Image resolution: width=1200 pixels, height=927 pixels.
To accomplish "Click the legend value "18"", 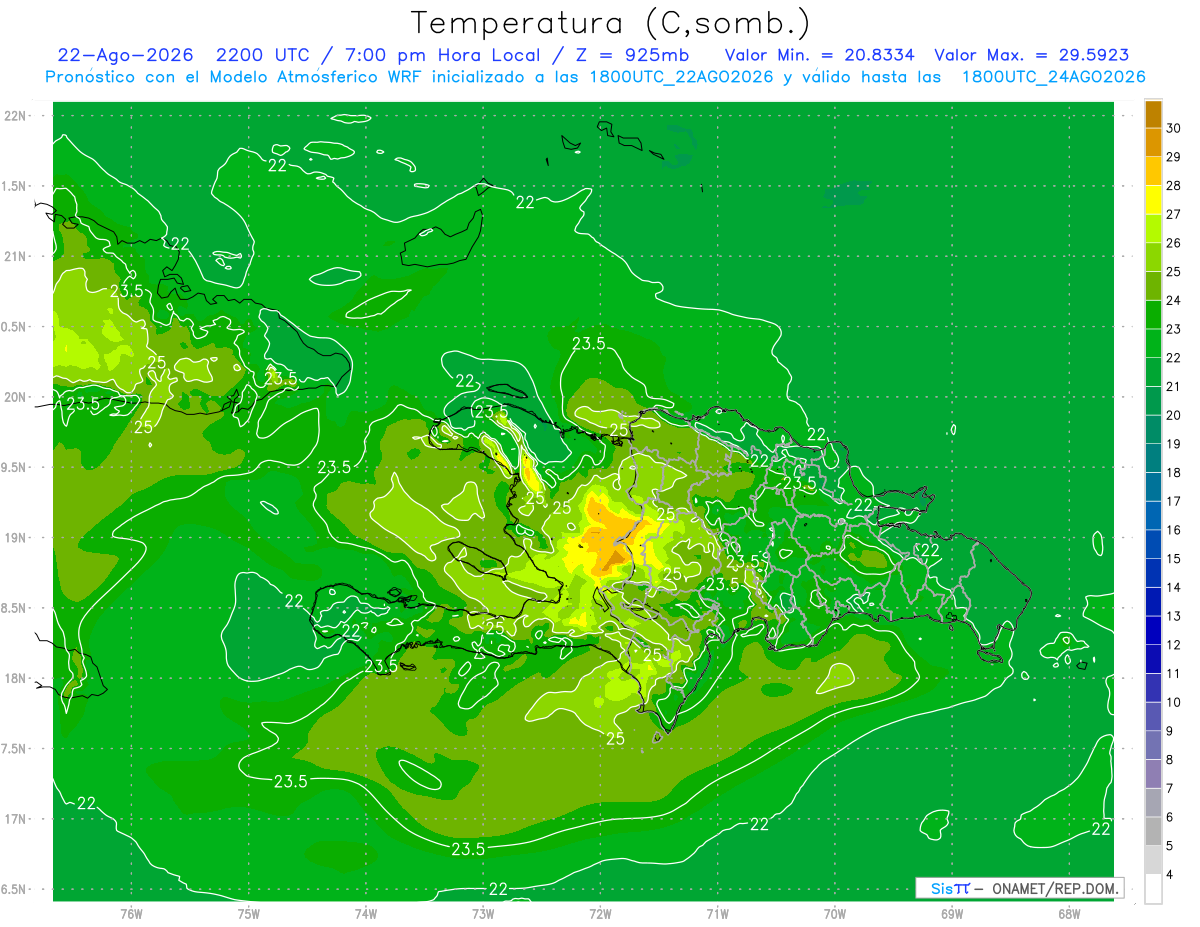I will tap(1174, 472).
